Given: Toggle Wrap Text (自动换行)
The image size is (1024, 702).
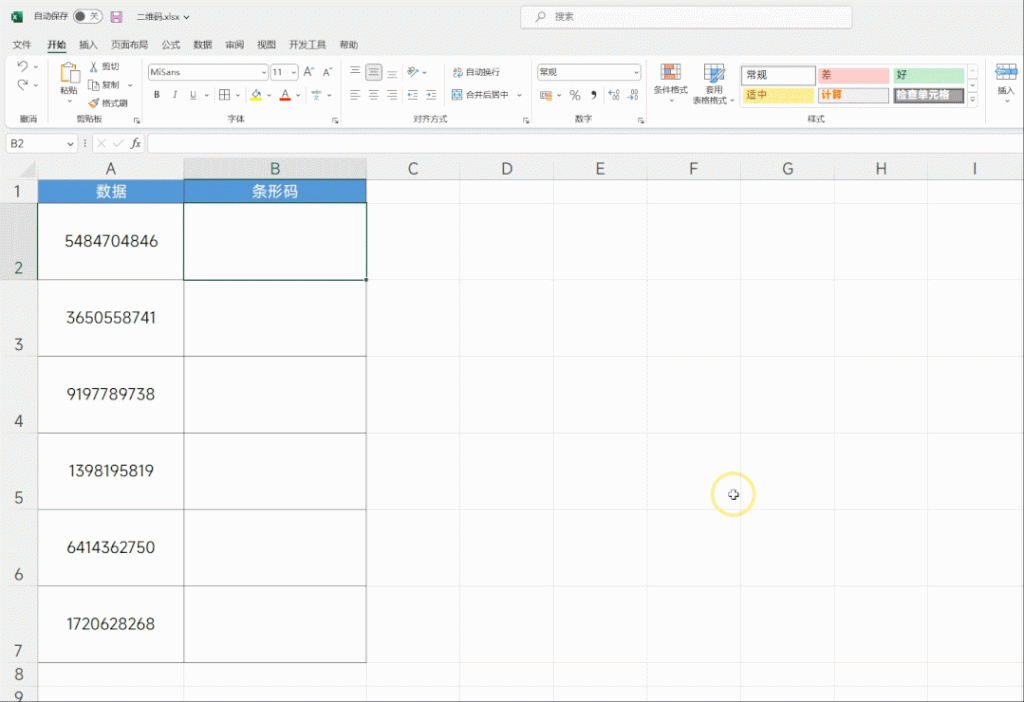Looking at the screenshot, I should [476, 72].
